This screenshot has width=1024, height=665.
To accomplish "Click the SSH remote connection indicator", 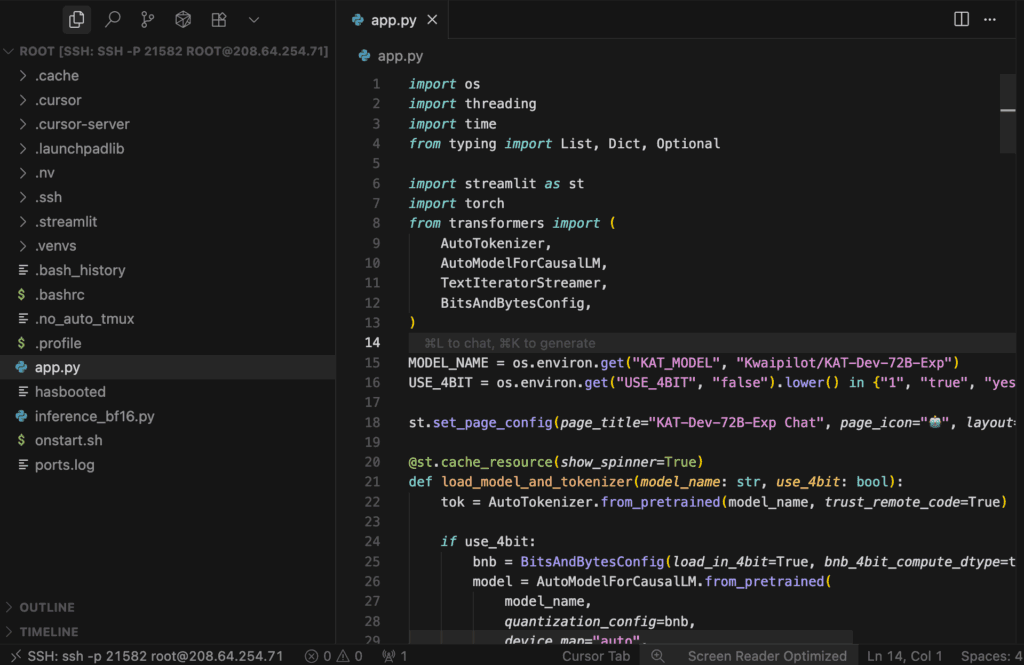I will tap(145, 656).
